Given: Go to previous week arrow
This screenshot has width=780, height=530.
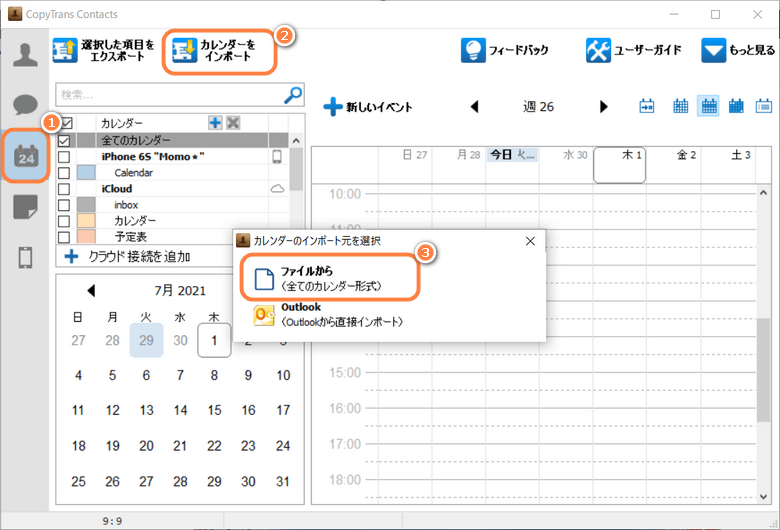Looking at the screenshot, I should [474, 106].
